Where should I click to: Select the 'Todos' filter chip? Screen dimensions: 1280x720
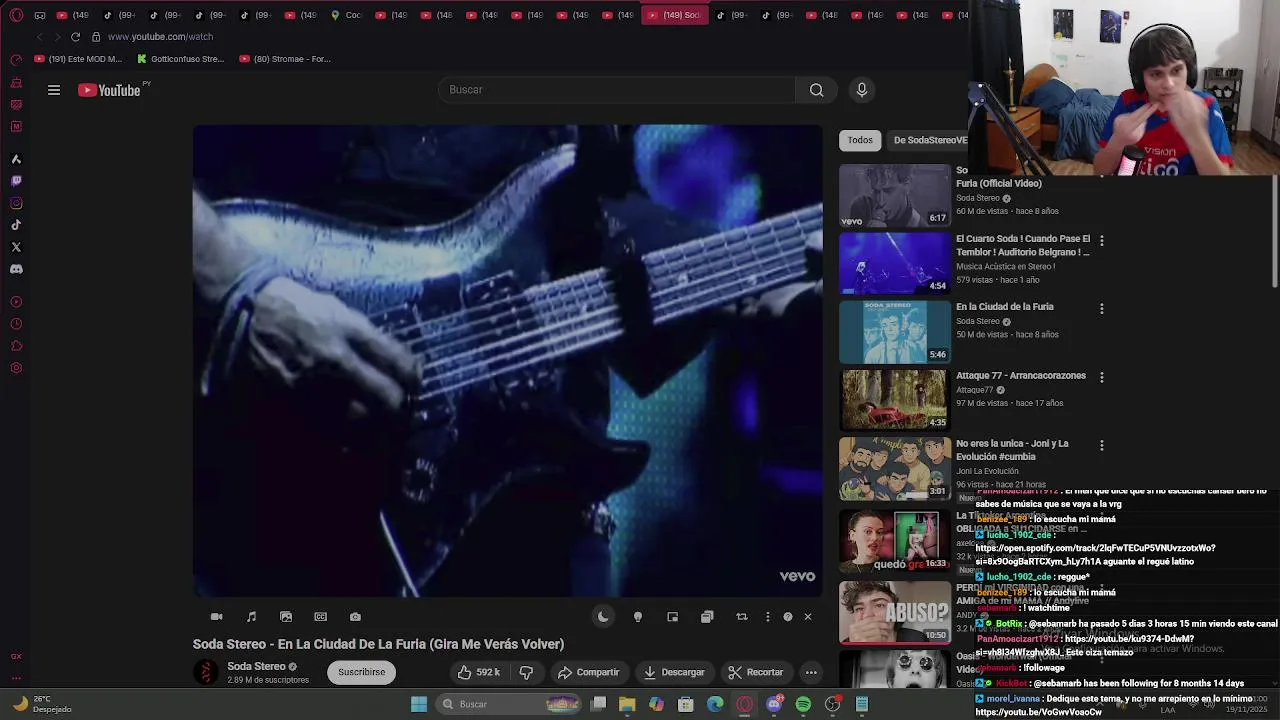click(860, 140)
